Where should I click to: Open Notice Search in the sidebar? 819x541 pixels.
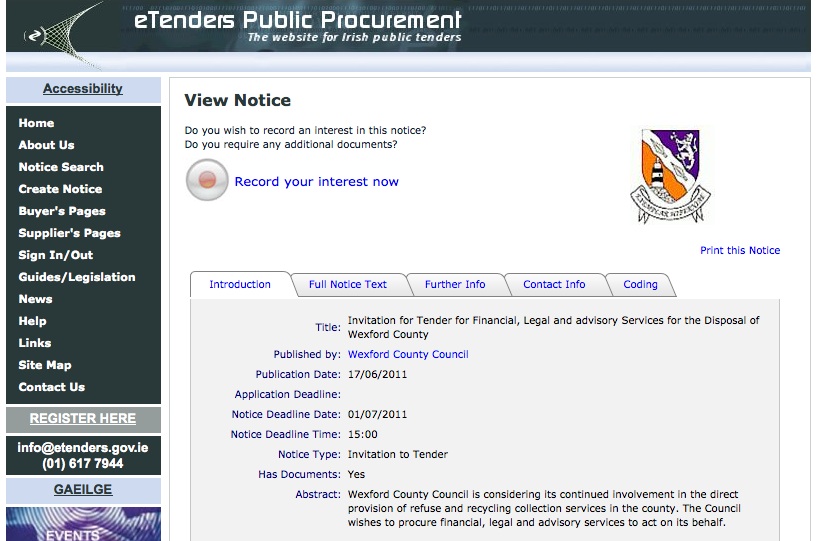coord(61,167)
